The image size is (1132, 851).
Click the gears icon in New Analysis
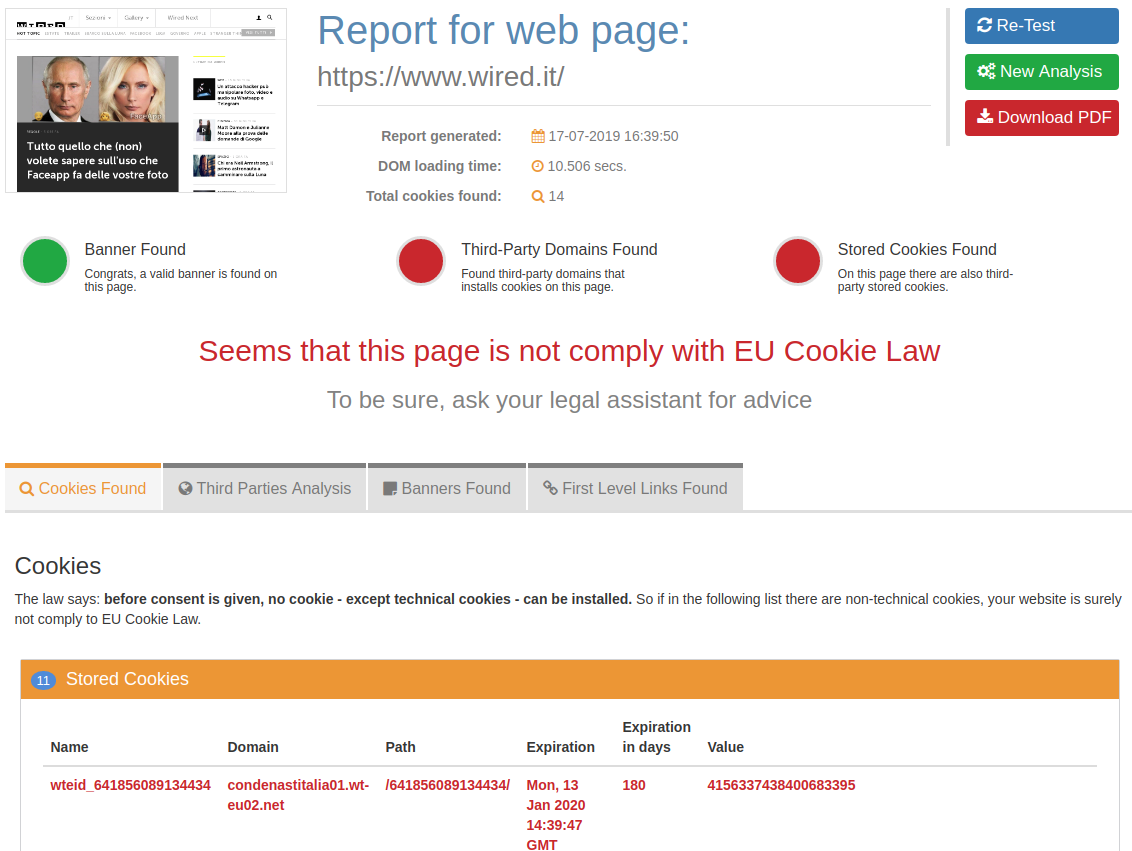point(985,71)
